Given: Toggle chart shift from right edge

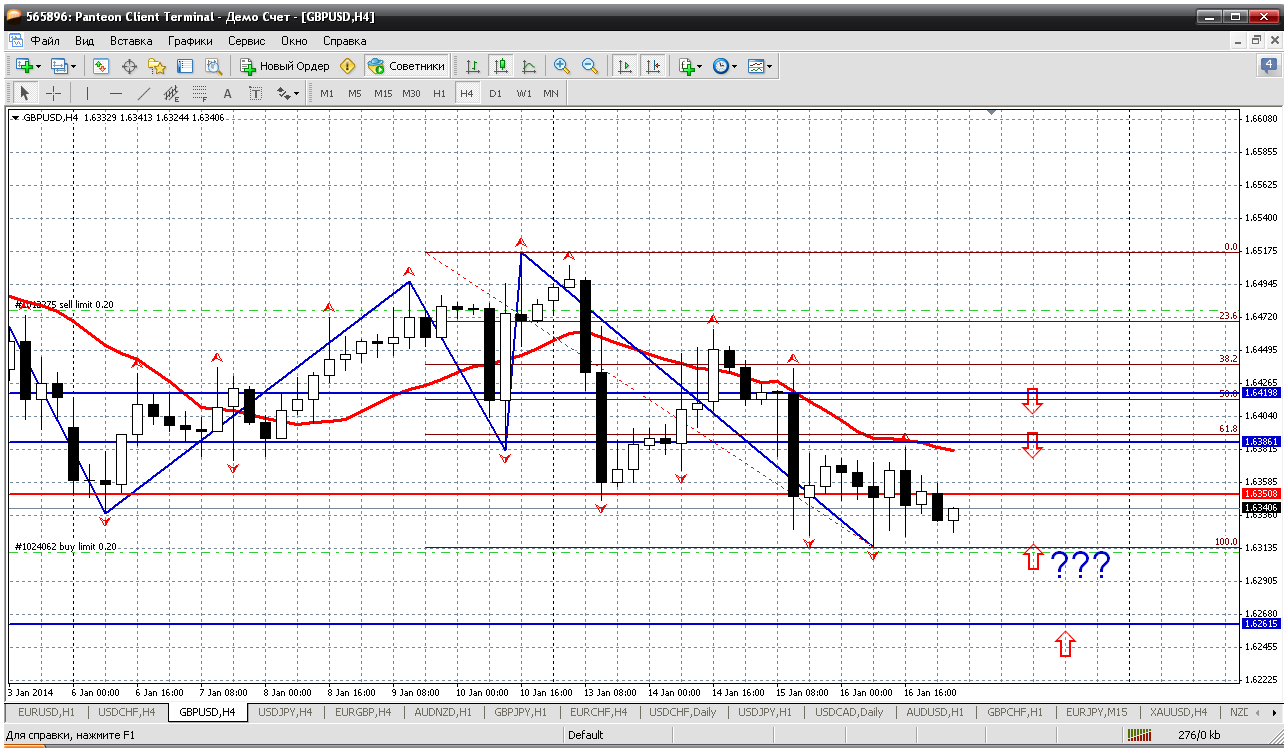Looking at the screenshot, I should pos(653,66).
